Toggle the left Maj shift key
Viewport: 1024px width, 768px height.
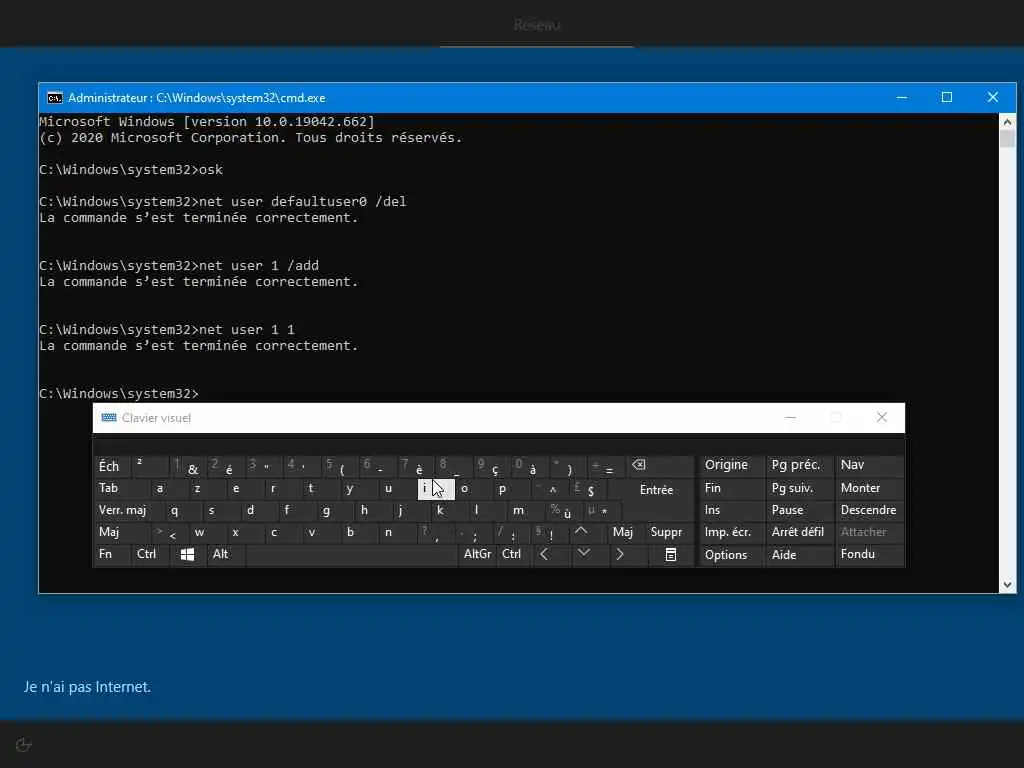[x=122, y=532]
